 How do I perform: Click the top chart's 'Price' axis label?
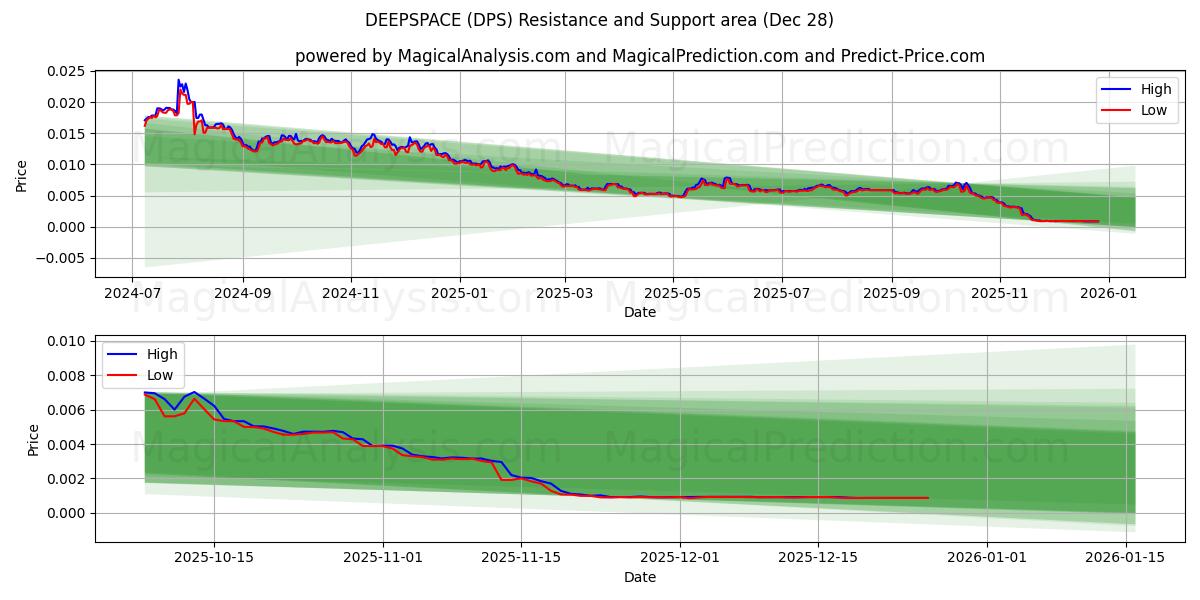tap(22, 175)
